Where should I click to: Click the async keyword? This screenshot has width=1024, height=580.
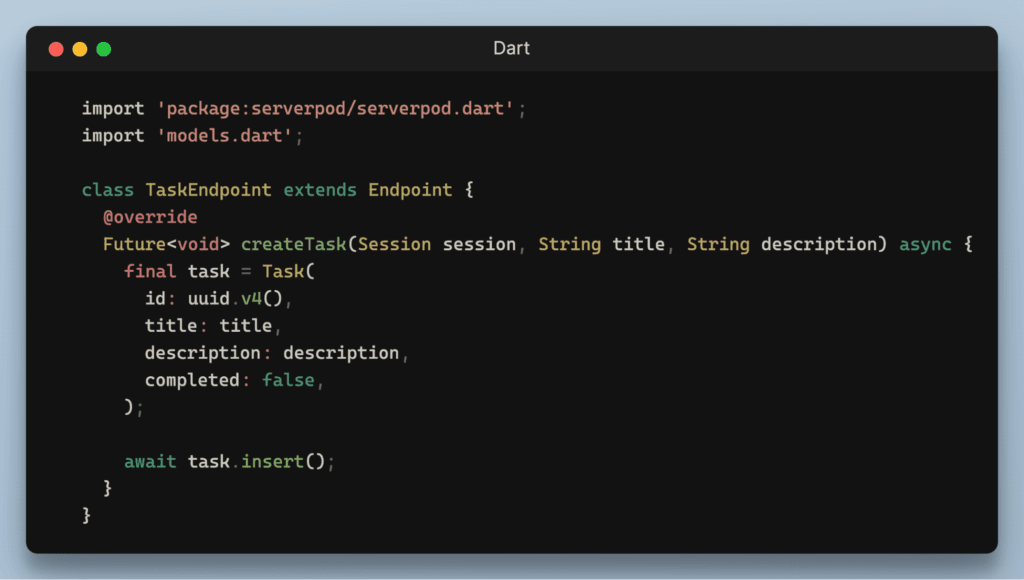[925, 244]
